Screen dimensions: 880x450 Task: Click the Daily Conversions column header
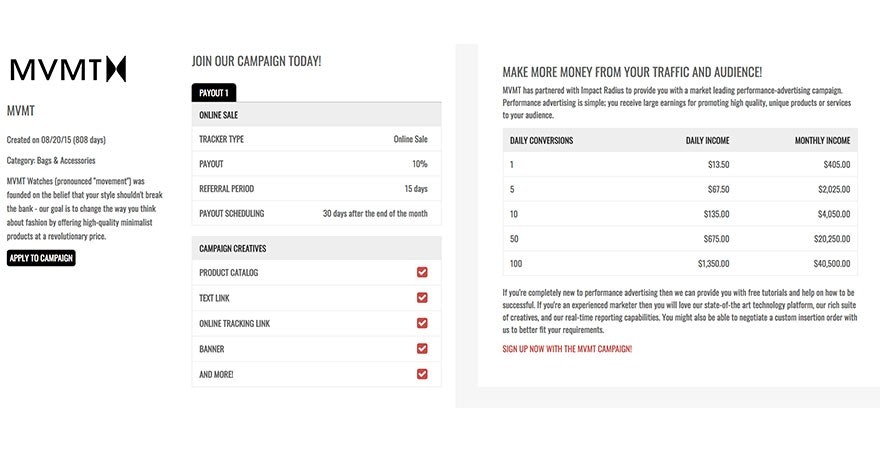click(x=541, y=141)
